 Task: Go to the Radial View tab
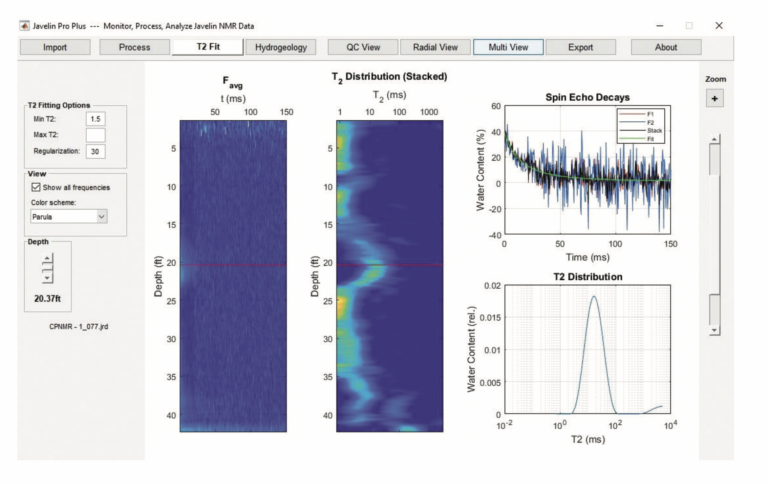tap(435, 47)
